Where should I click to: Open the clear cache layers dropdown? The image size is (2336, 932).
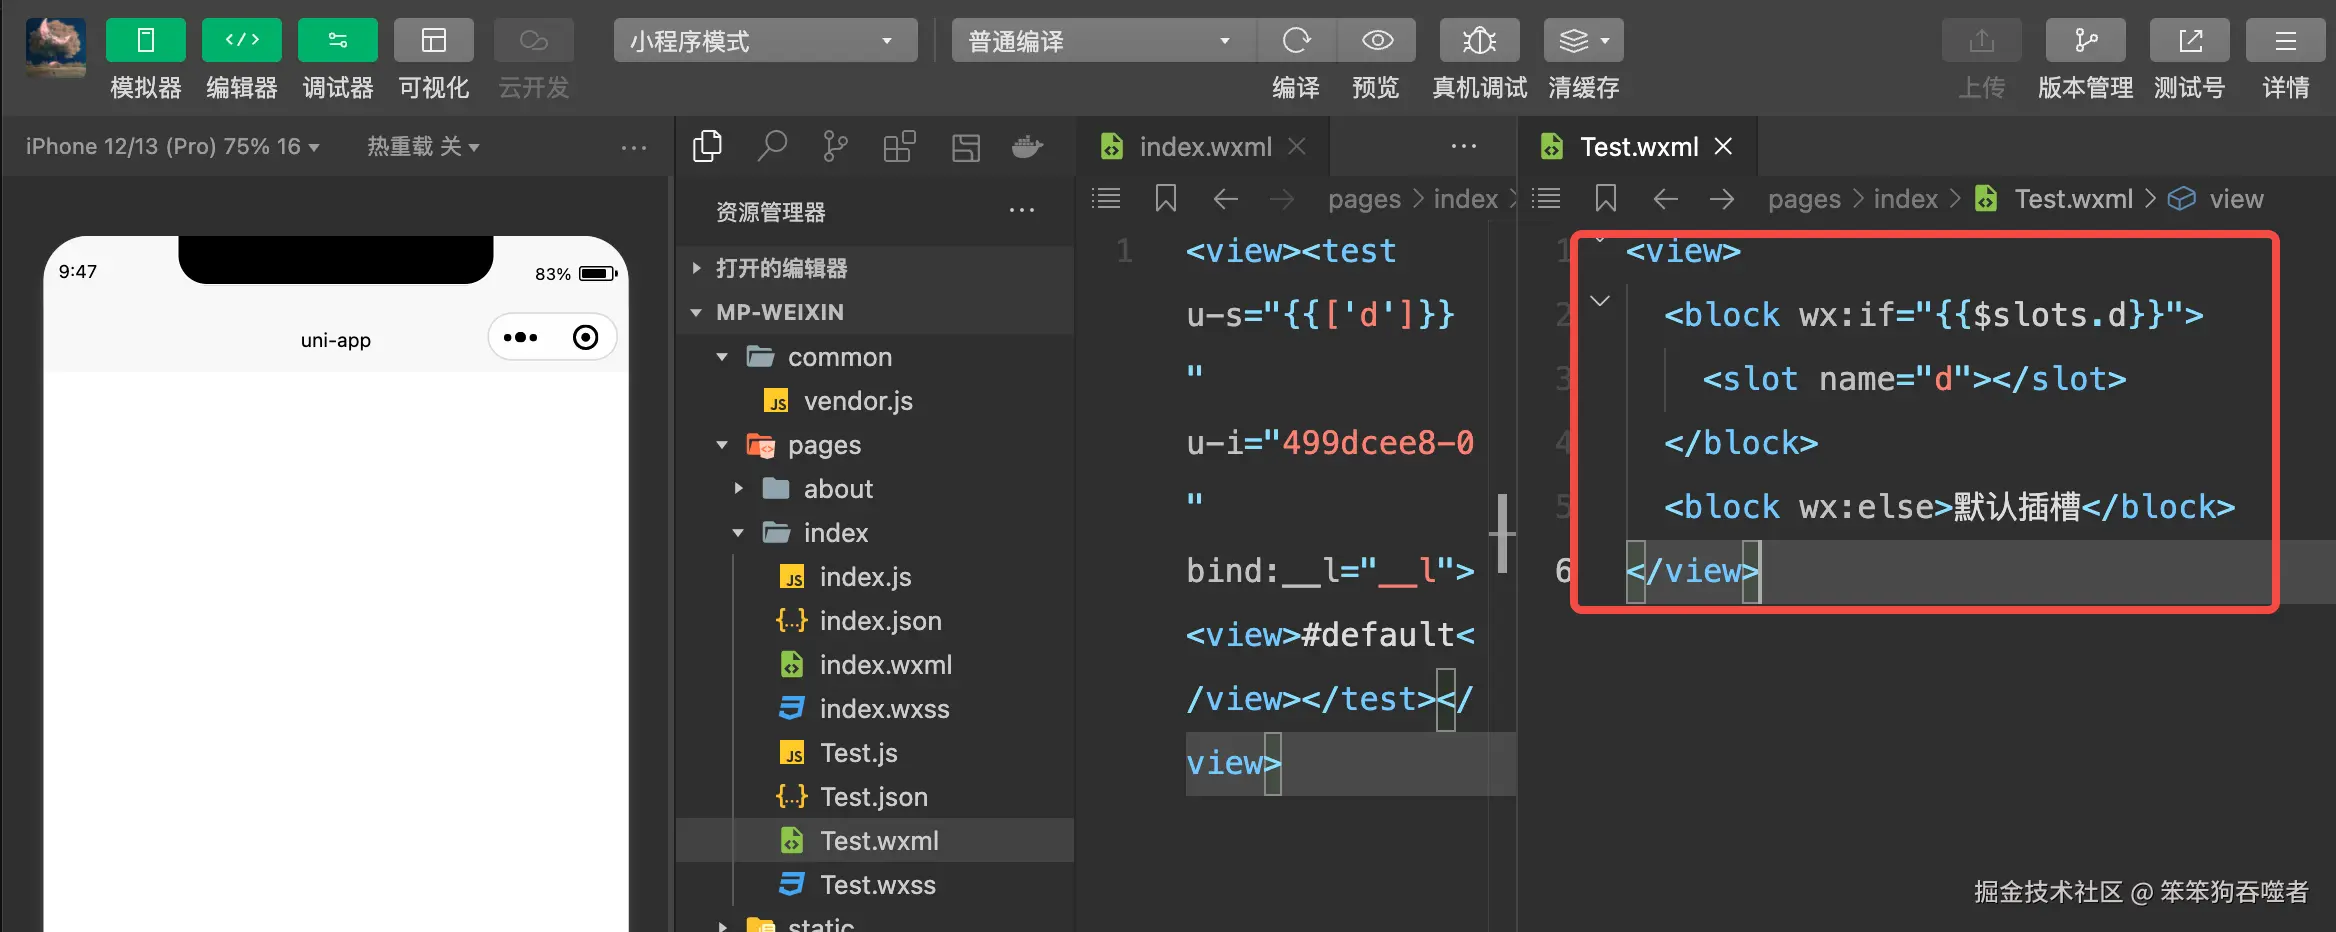(x=1583, y=41)
